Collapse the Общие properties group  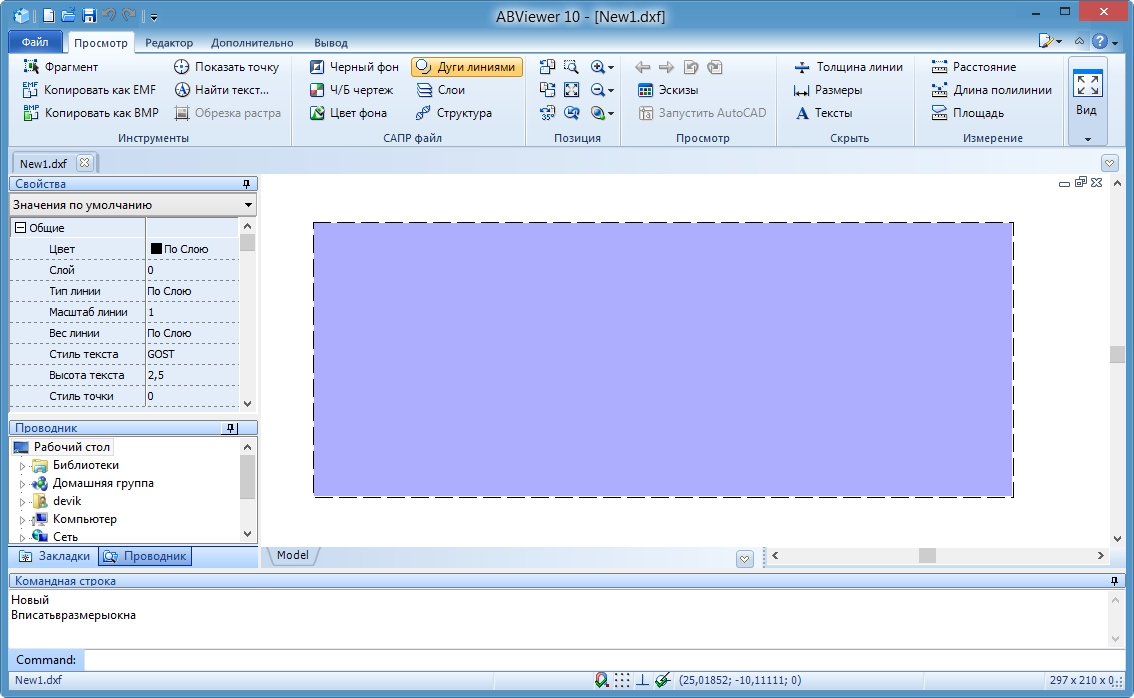20,228
